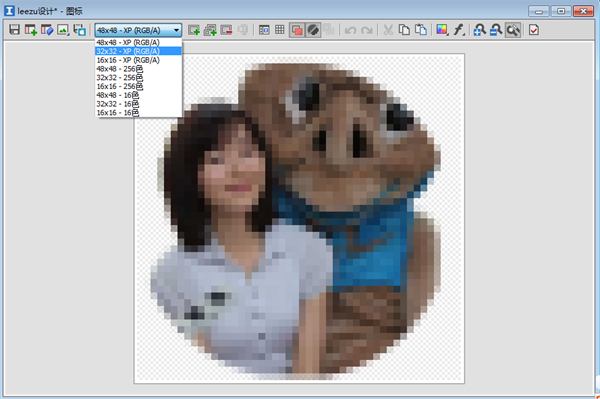Collapse the 48x48 - XP format dropdown arrow
The width and height of the screenshot is (600, 399).
176,30
